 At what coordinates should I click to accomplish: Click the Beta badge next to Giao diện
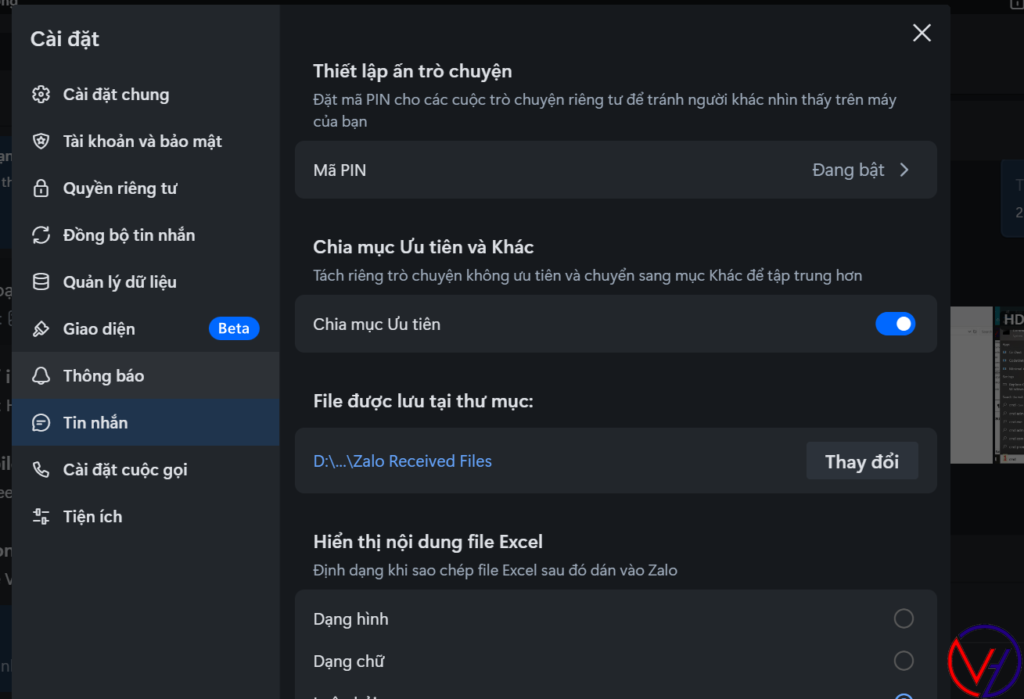234,329
